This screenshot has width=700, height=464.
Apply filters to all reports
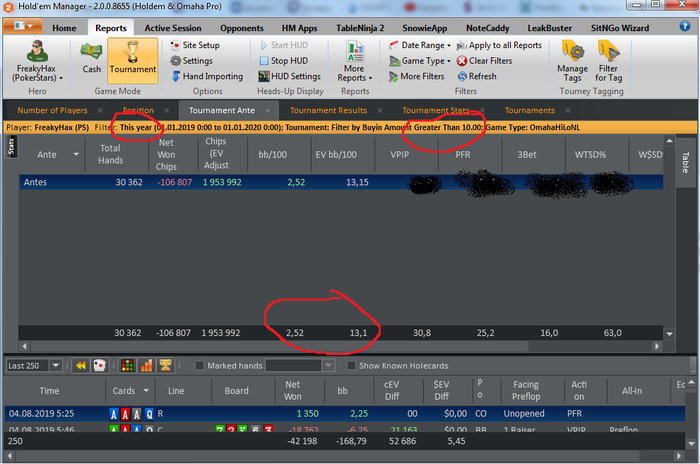(499, 45)
